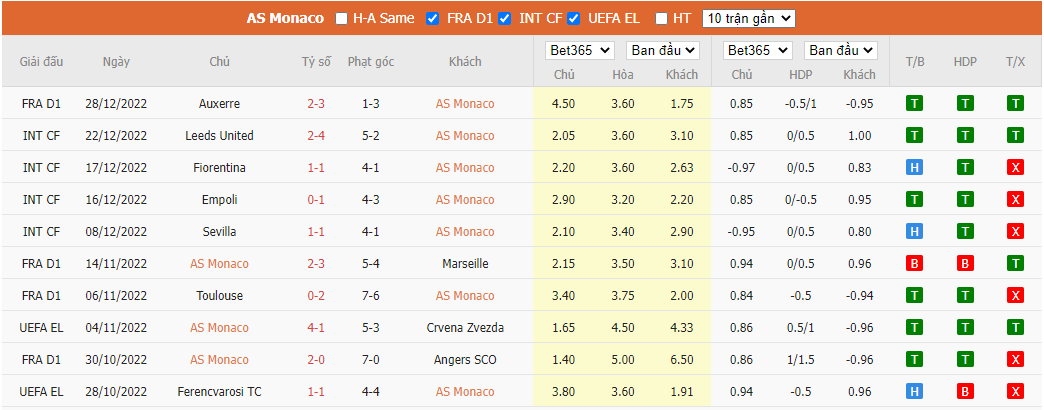This screenshot has width=1044, height=410.
Task: Click green T badge in Auxerre row T/B column
Action: [915, 104]
